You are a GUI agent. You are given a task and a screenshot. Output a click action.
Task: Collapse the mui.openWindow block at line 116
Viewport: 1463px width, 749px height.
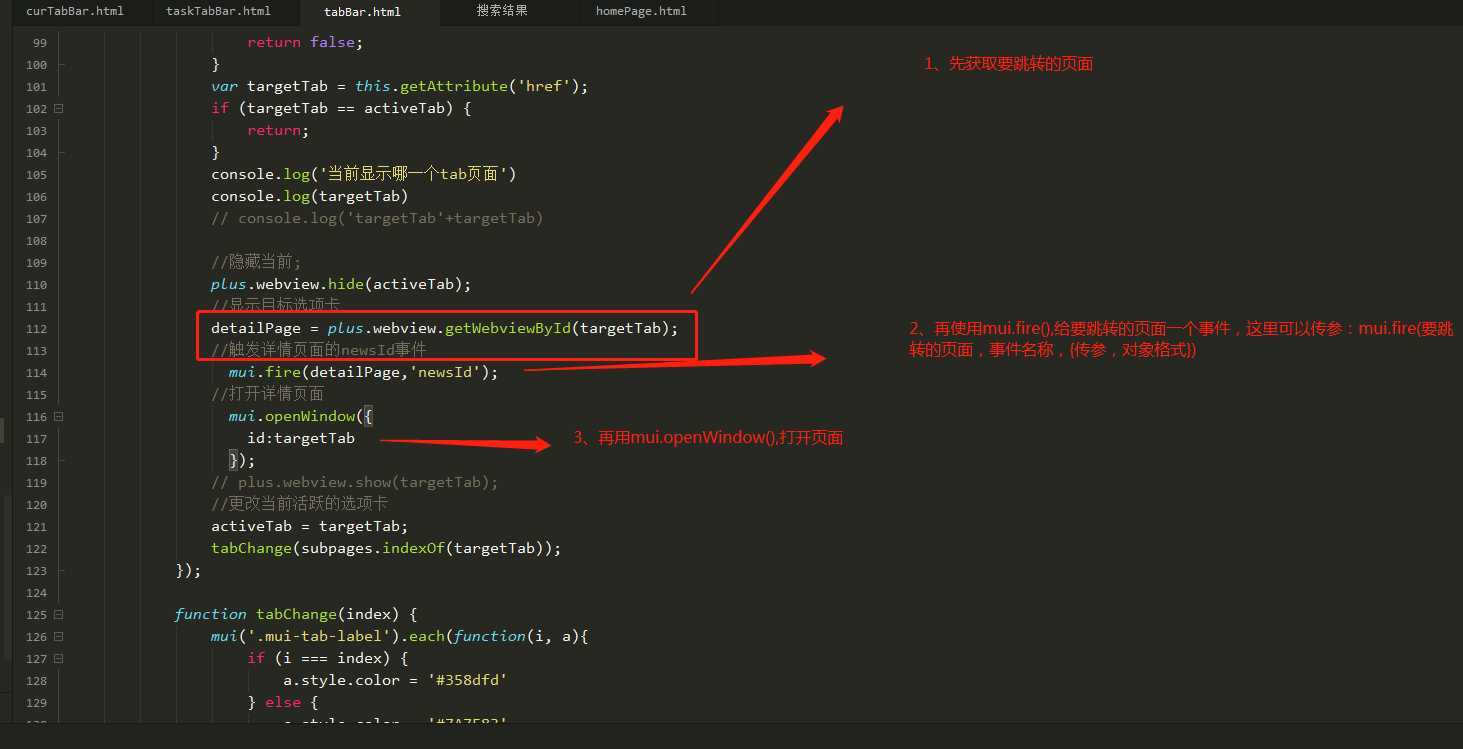point(58,416)
